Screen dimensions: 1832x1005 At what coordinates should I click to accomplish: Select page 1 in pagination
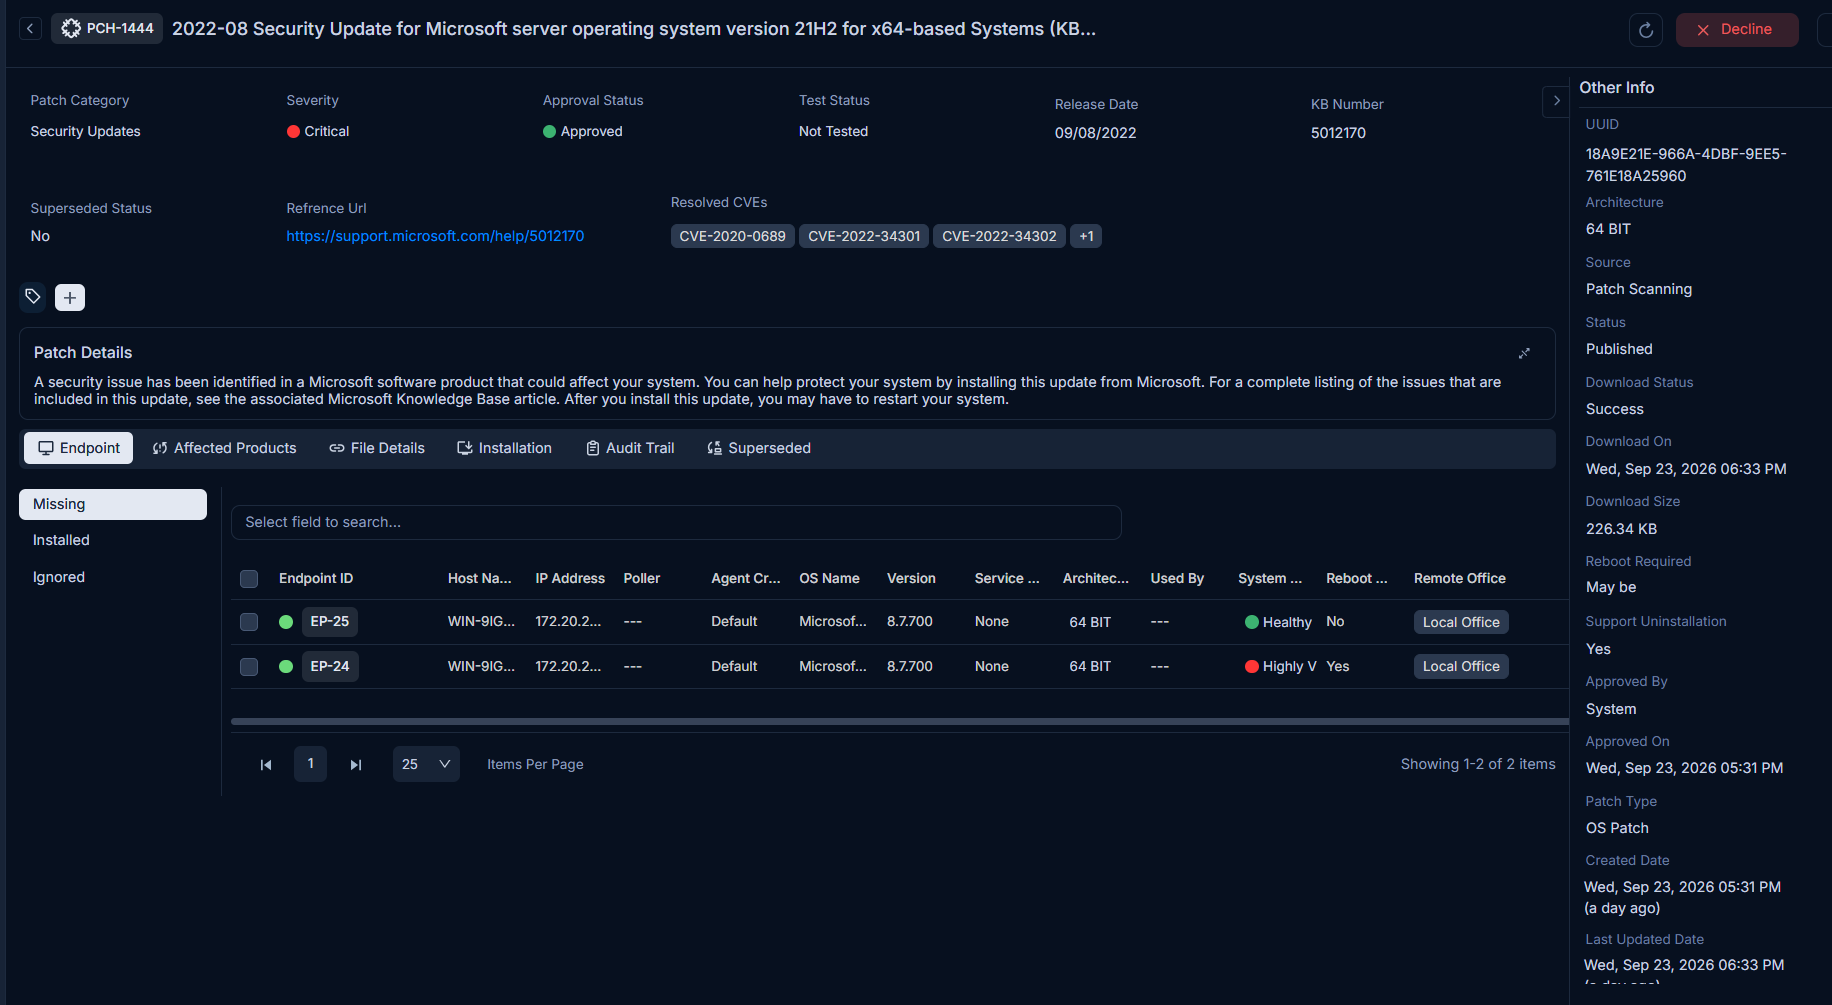coord(310,764)
